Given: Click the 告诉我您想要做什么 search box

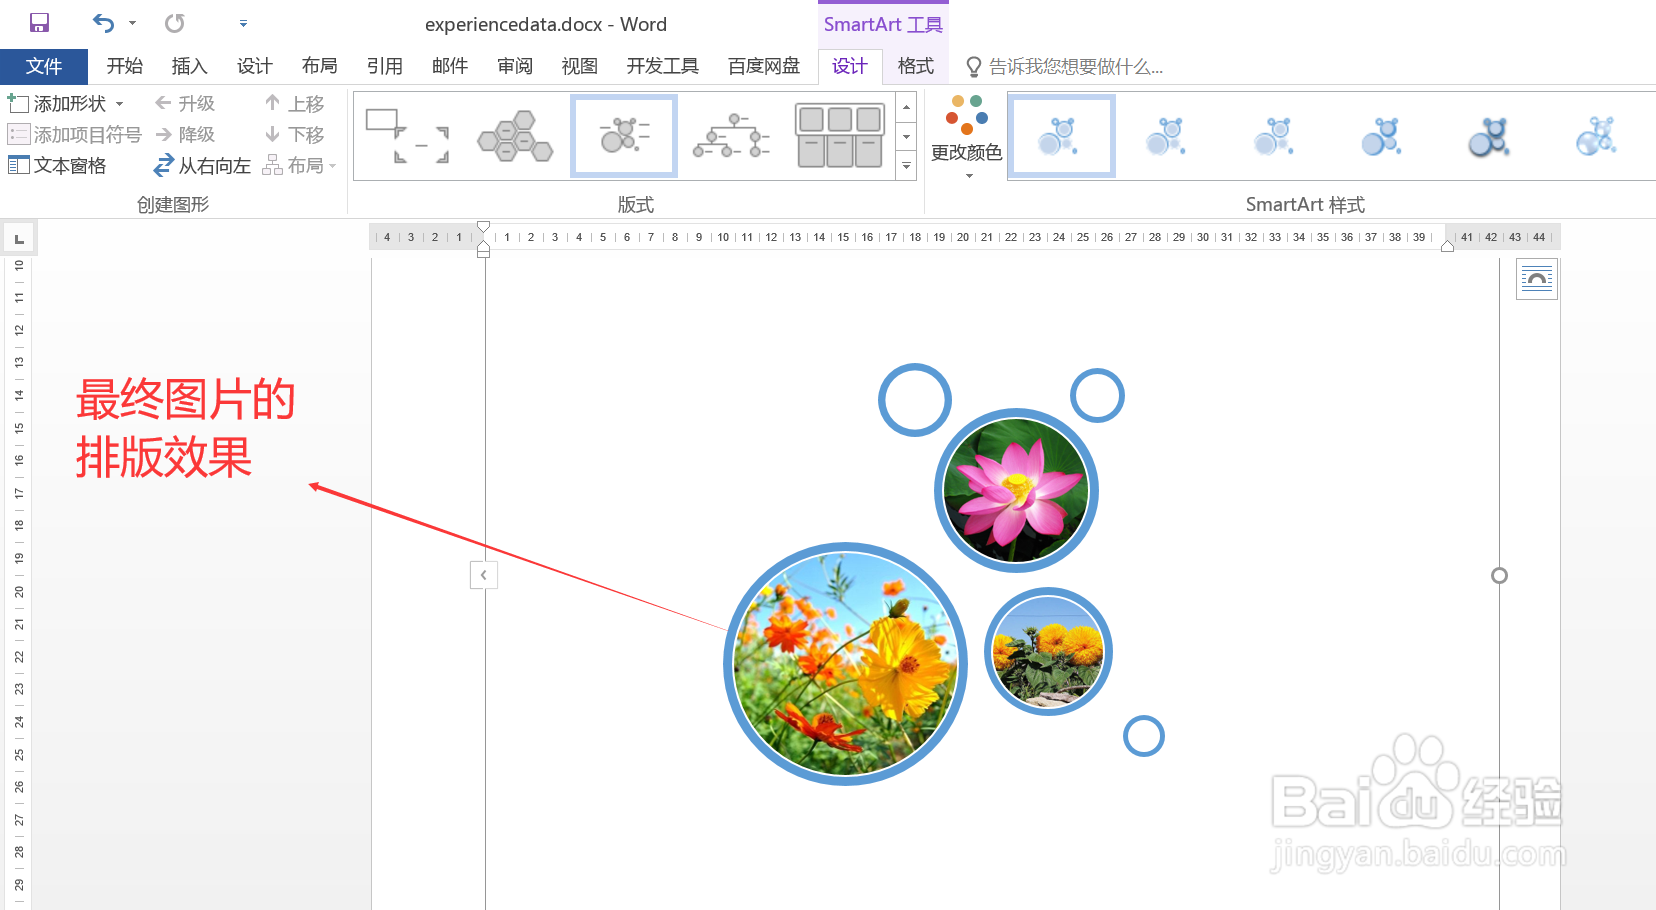Looking at the screenshot, I should 1065,67.
